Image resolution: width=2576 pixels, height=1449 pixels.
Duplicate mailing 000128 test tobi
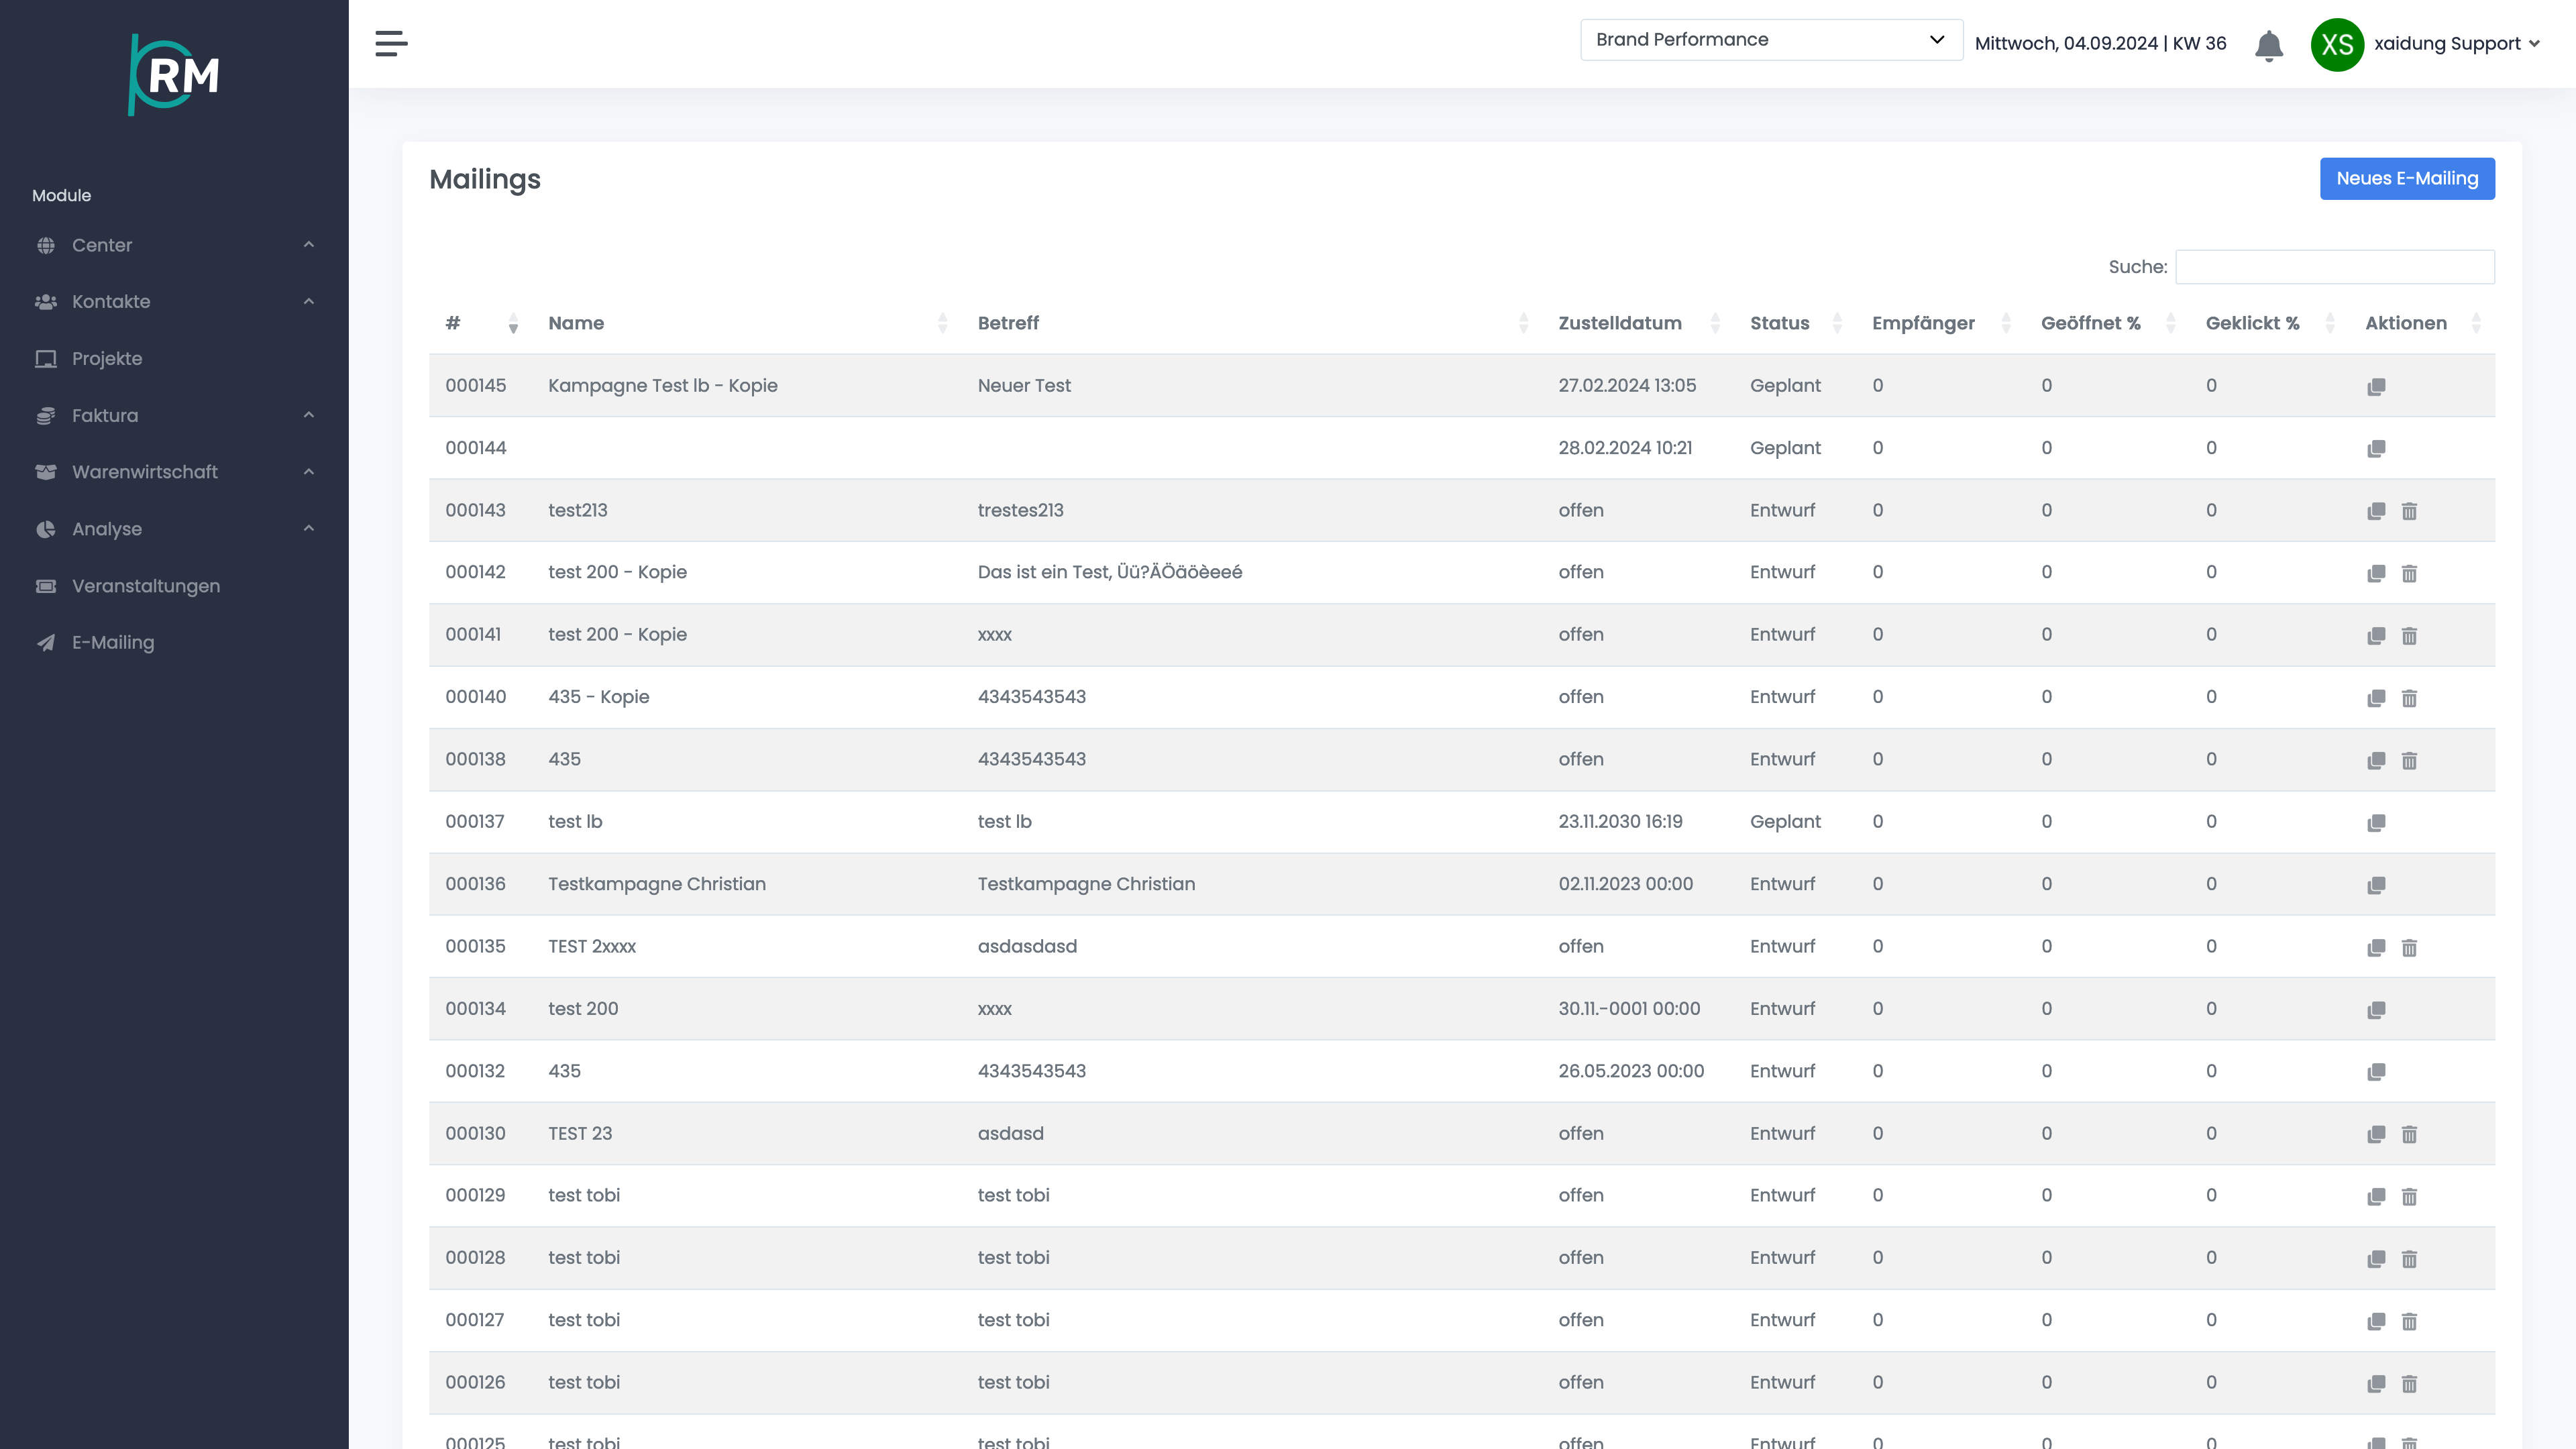pyautogui.click(x=2376, y=1259)
